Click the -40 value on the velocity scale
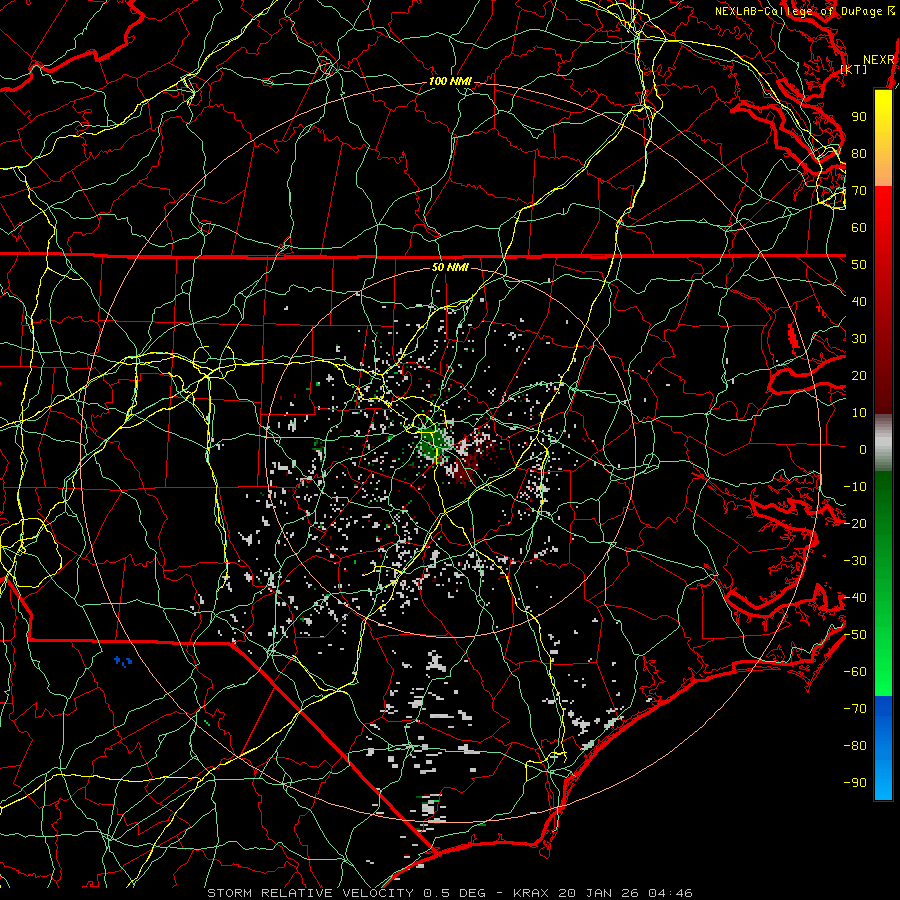The width and height of the screenshot is (900, 900). [855, 598]
